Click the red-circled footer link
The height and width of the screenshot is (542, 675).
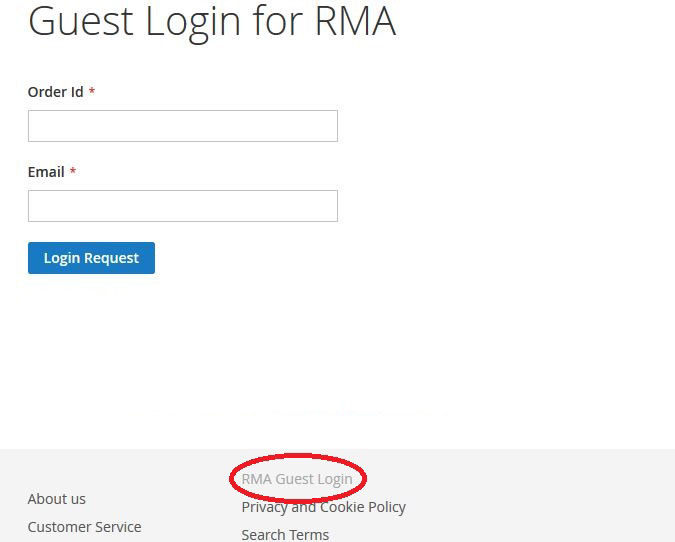[297, 479]
